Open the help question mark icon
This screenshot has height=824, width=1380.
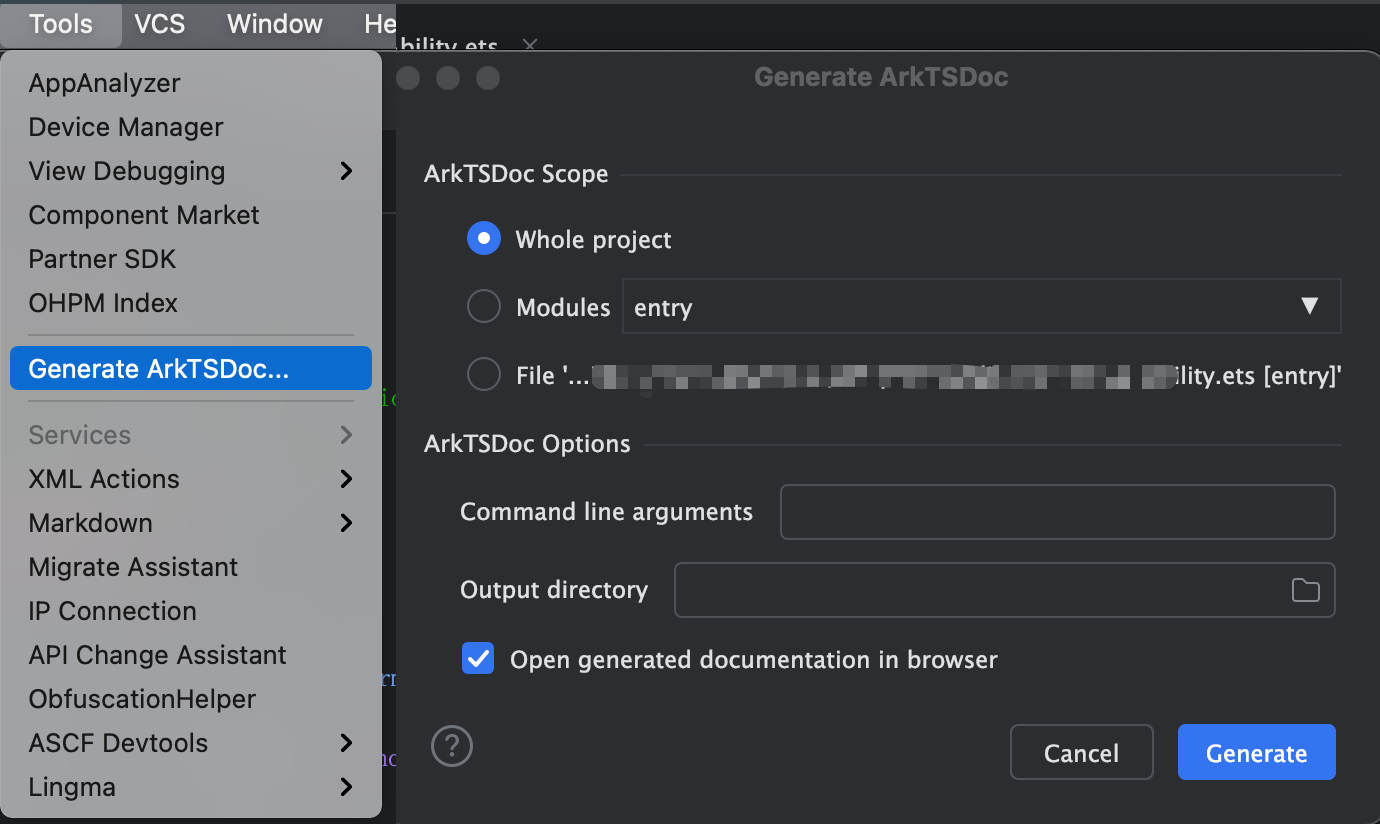452,746
